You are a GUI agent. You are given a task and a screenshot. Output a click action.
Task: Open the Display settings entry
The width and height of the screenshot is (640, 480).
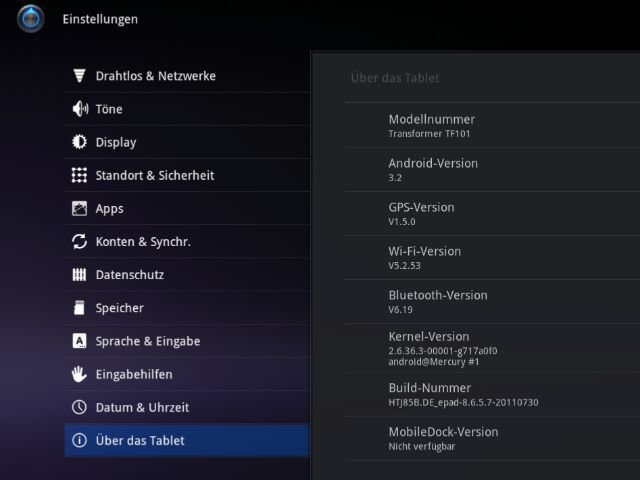[x=187, y=142]
